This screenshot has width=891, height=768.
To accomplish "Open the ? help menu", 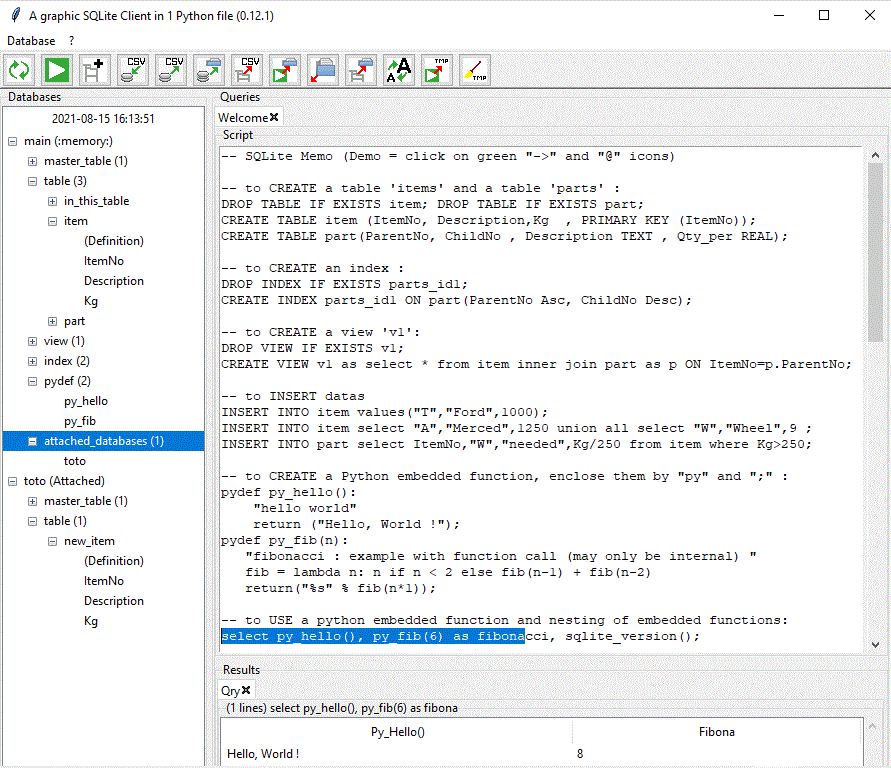I will 72,41.
